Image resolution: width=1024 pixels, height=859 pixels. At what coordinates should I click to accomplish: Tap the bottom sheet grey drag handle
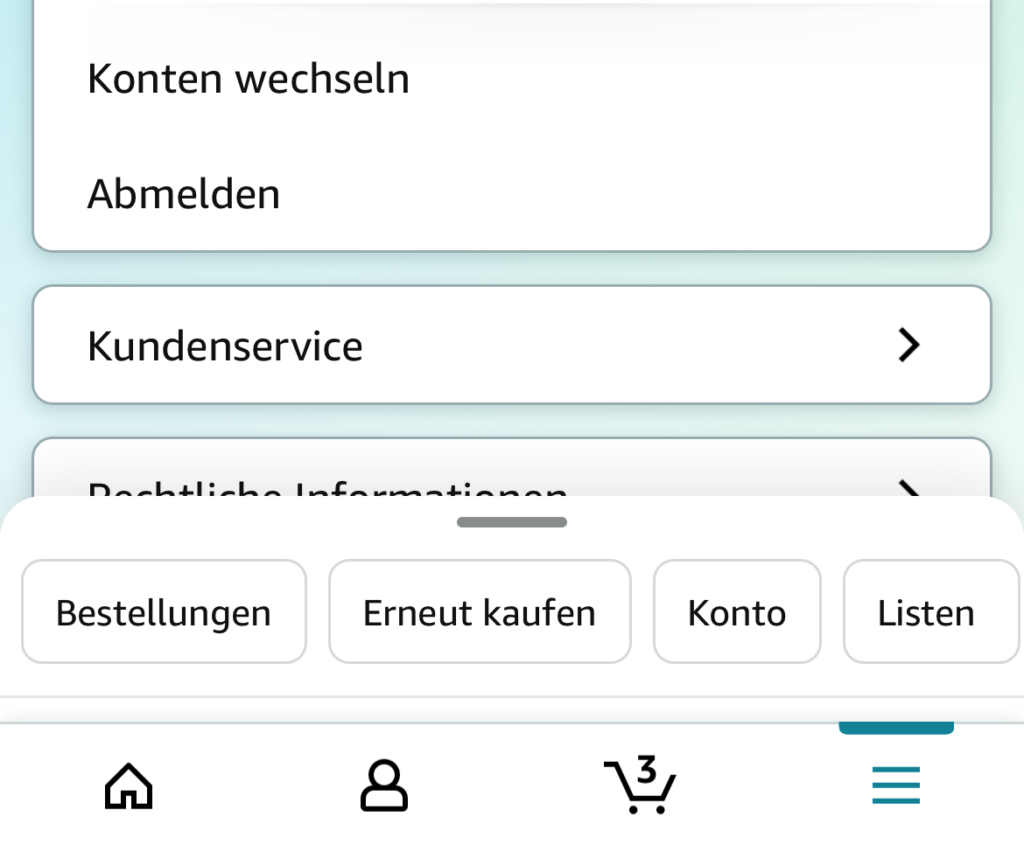coord(512,522)
